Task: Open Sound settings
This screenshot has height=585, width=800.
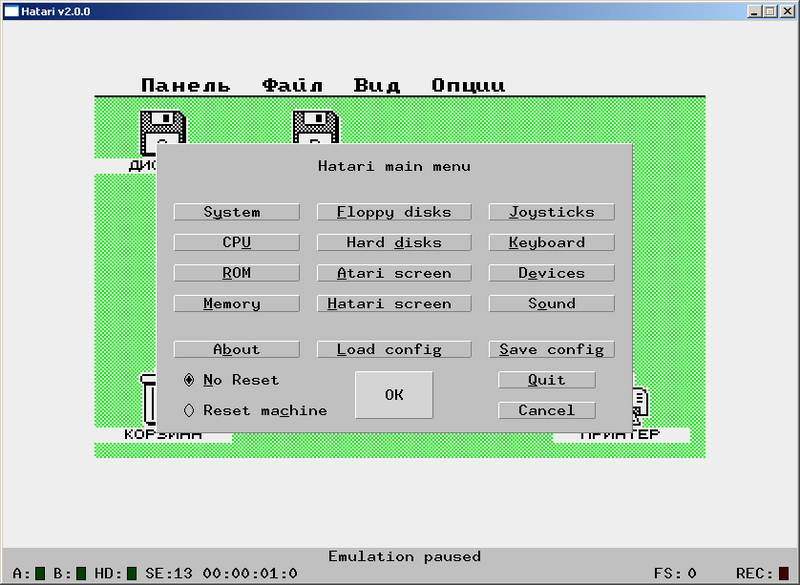Action: click(x=552, y=303)
